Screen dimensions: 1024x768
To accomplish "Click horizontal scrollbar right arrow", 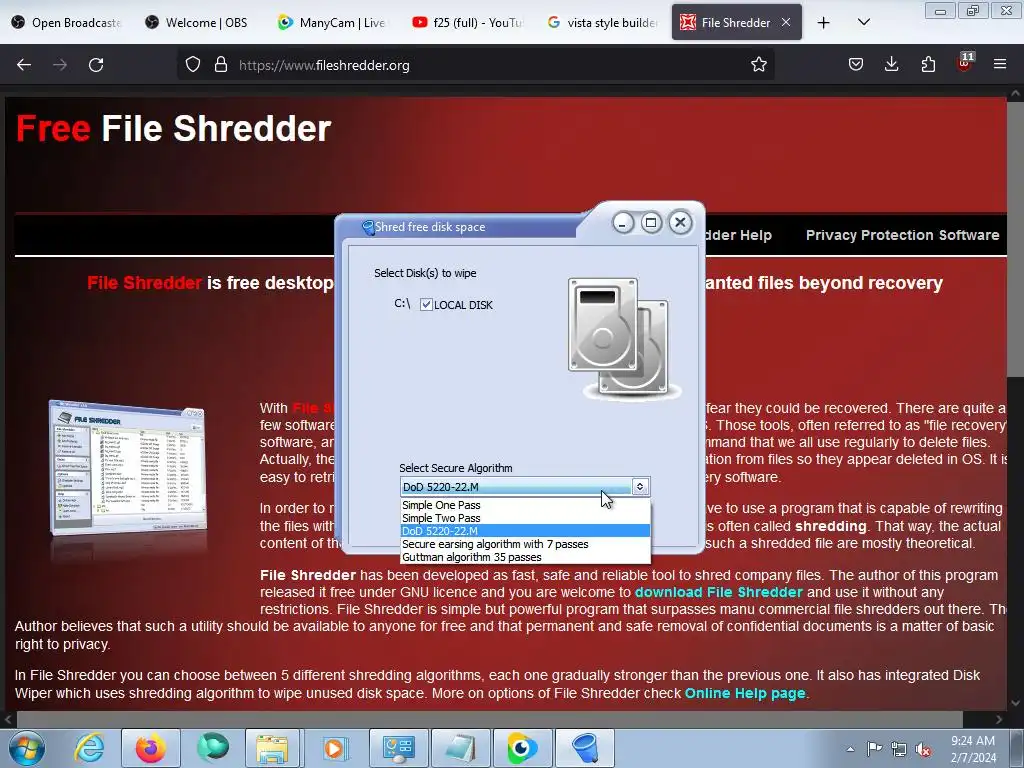I will coord(999,720).
